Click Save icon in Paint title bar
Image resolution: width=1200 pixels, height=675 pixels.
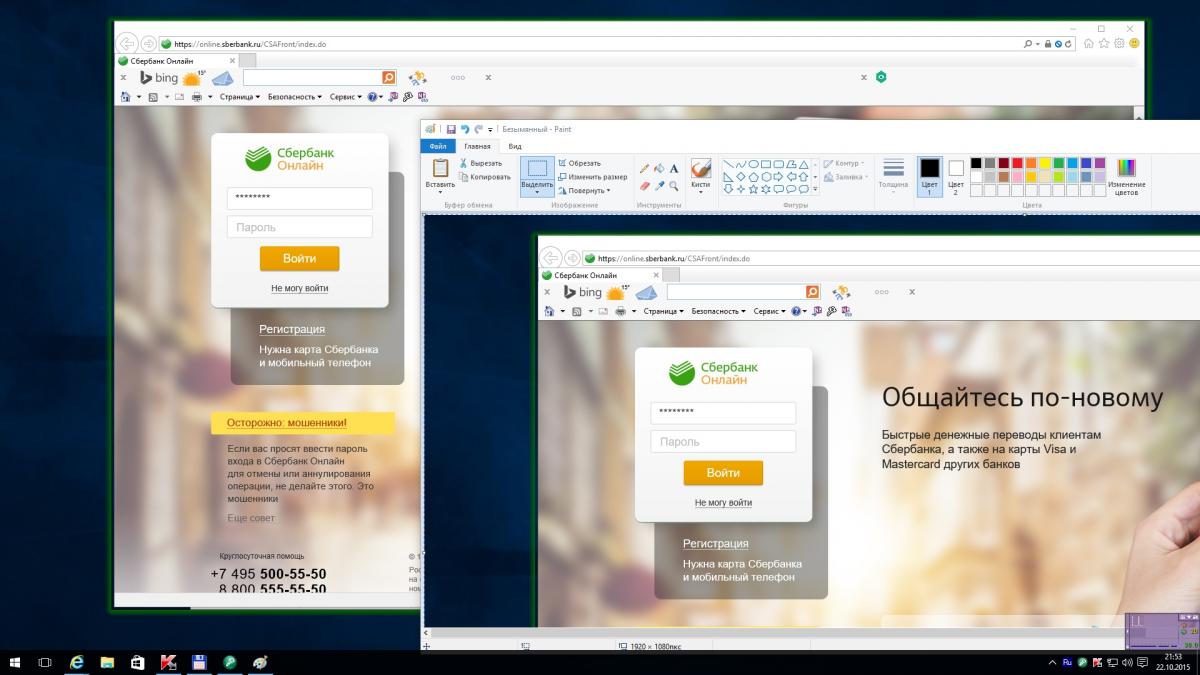pyautogui.click(x=451, y=129)
